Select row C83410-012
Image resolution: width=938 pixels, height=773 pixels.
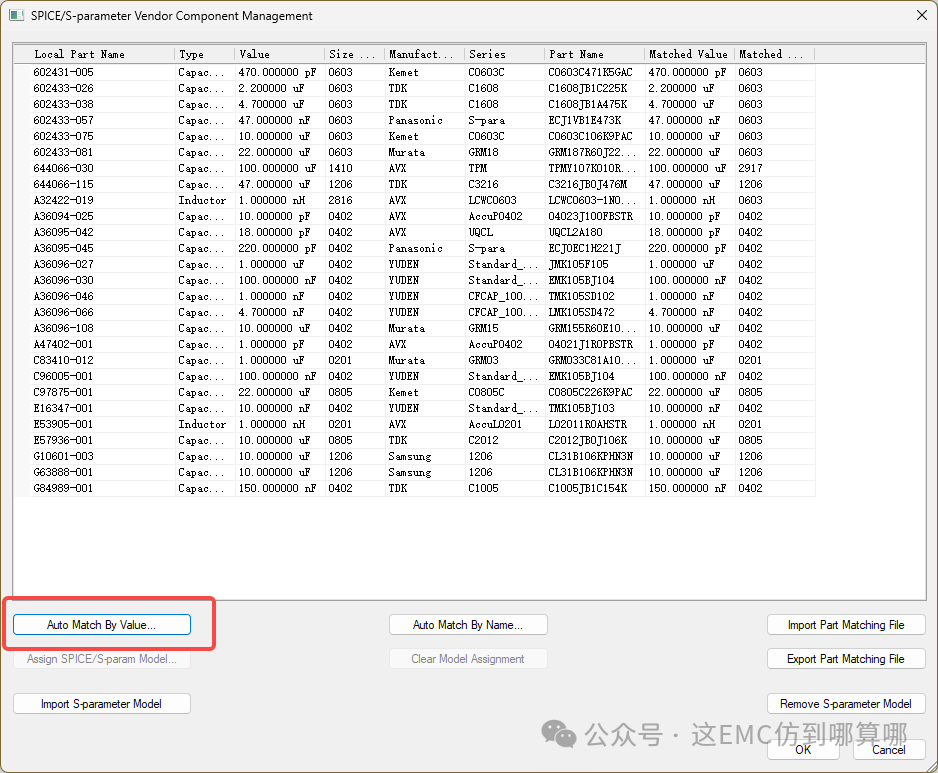415,360
